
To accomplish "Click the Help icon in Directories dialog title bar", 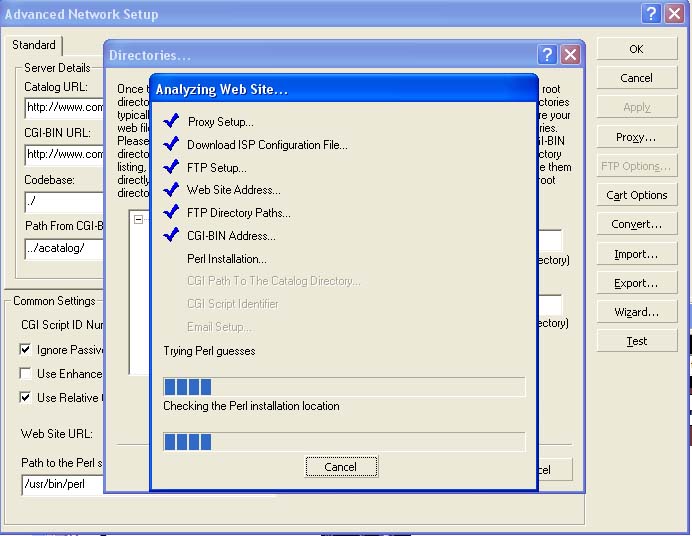I will coord(547,55).
